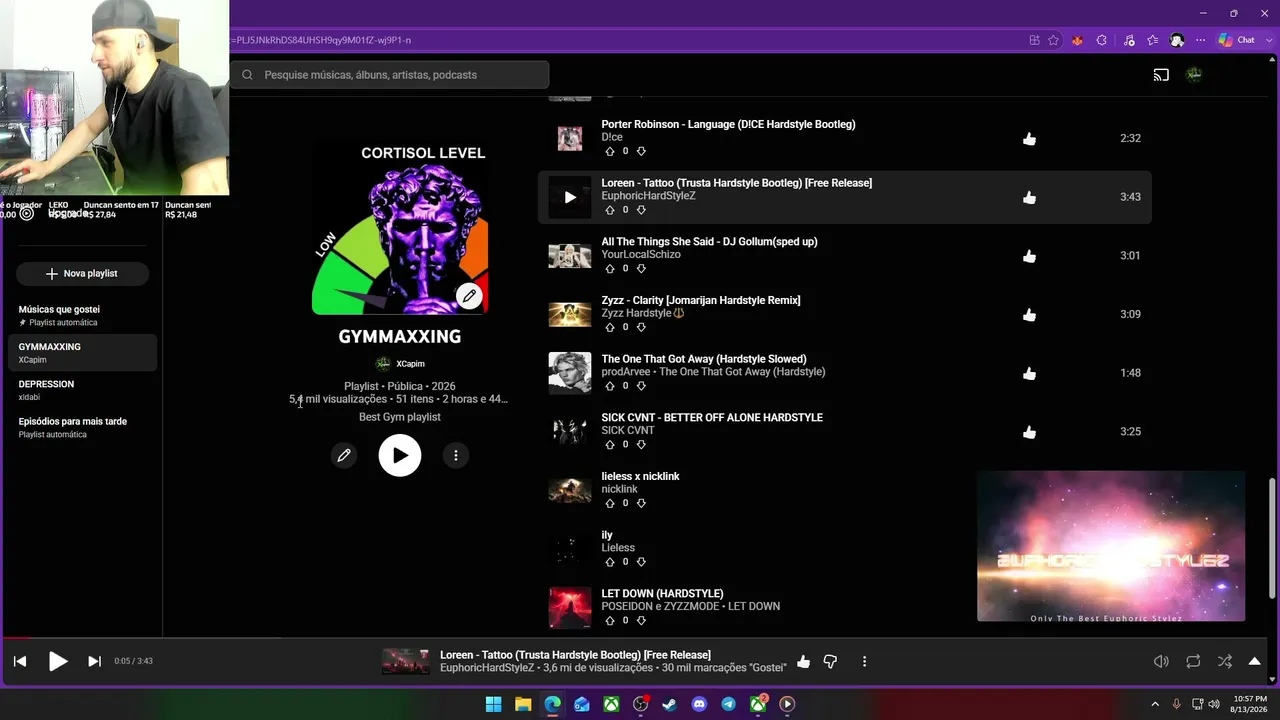Add this page to favorites with the star
Viewport: 1280px width, 720px height.
point(1053,40)
